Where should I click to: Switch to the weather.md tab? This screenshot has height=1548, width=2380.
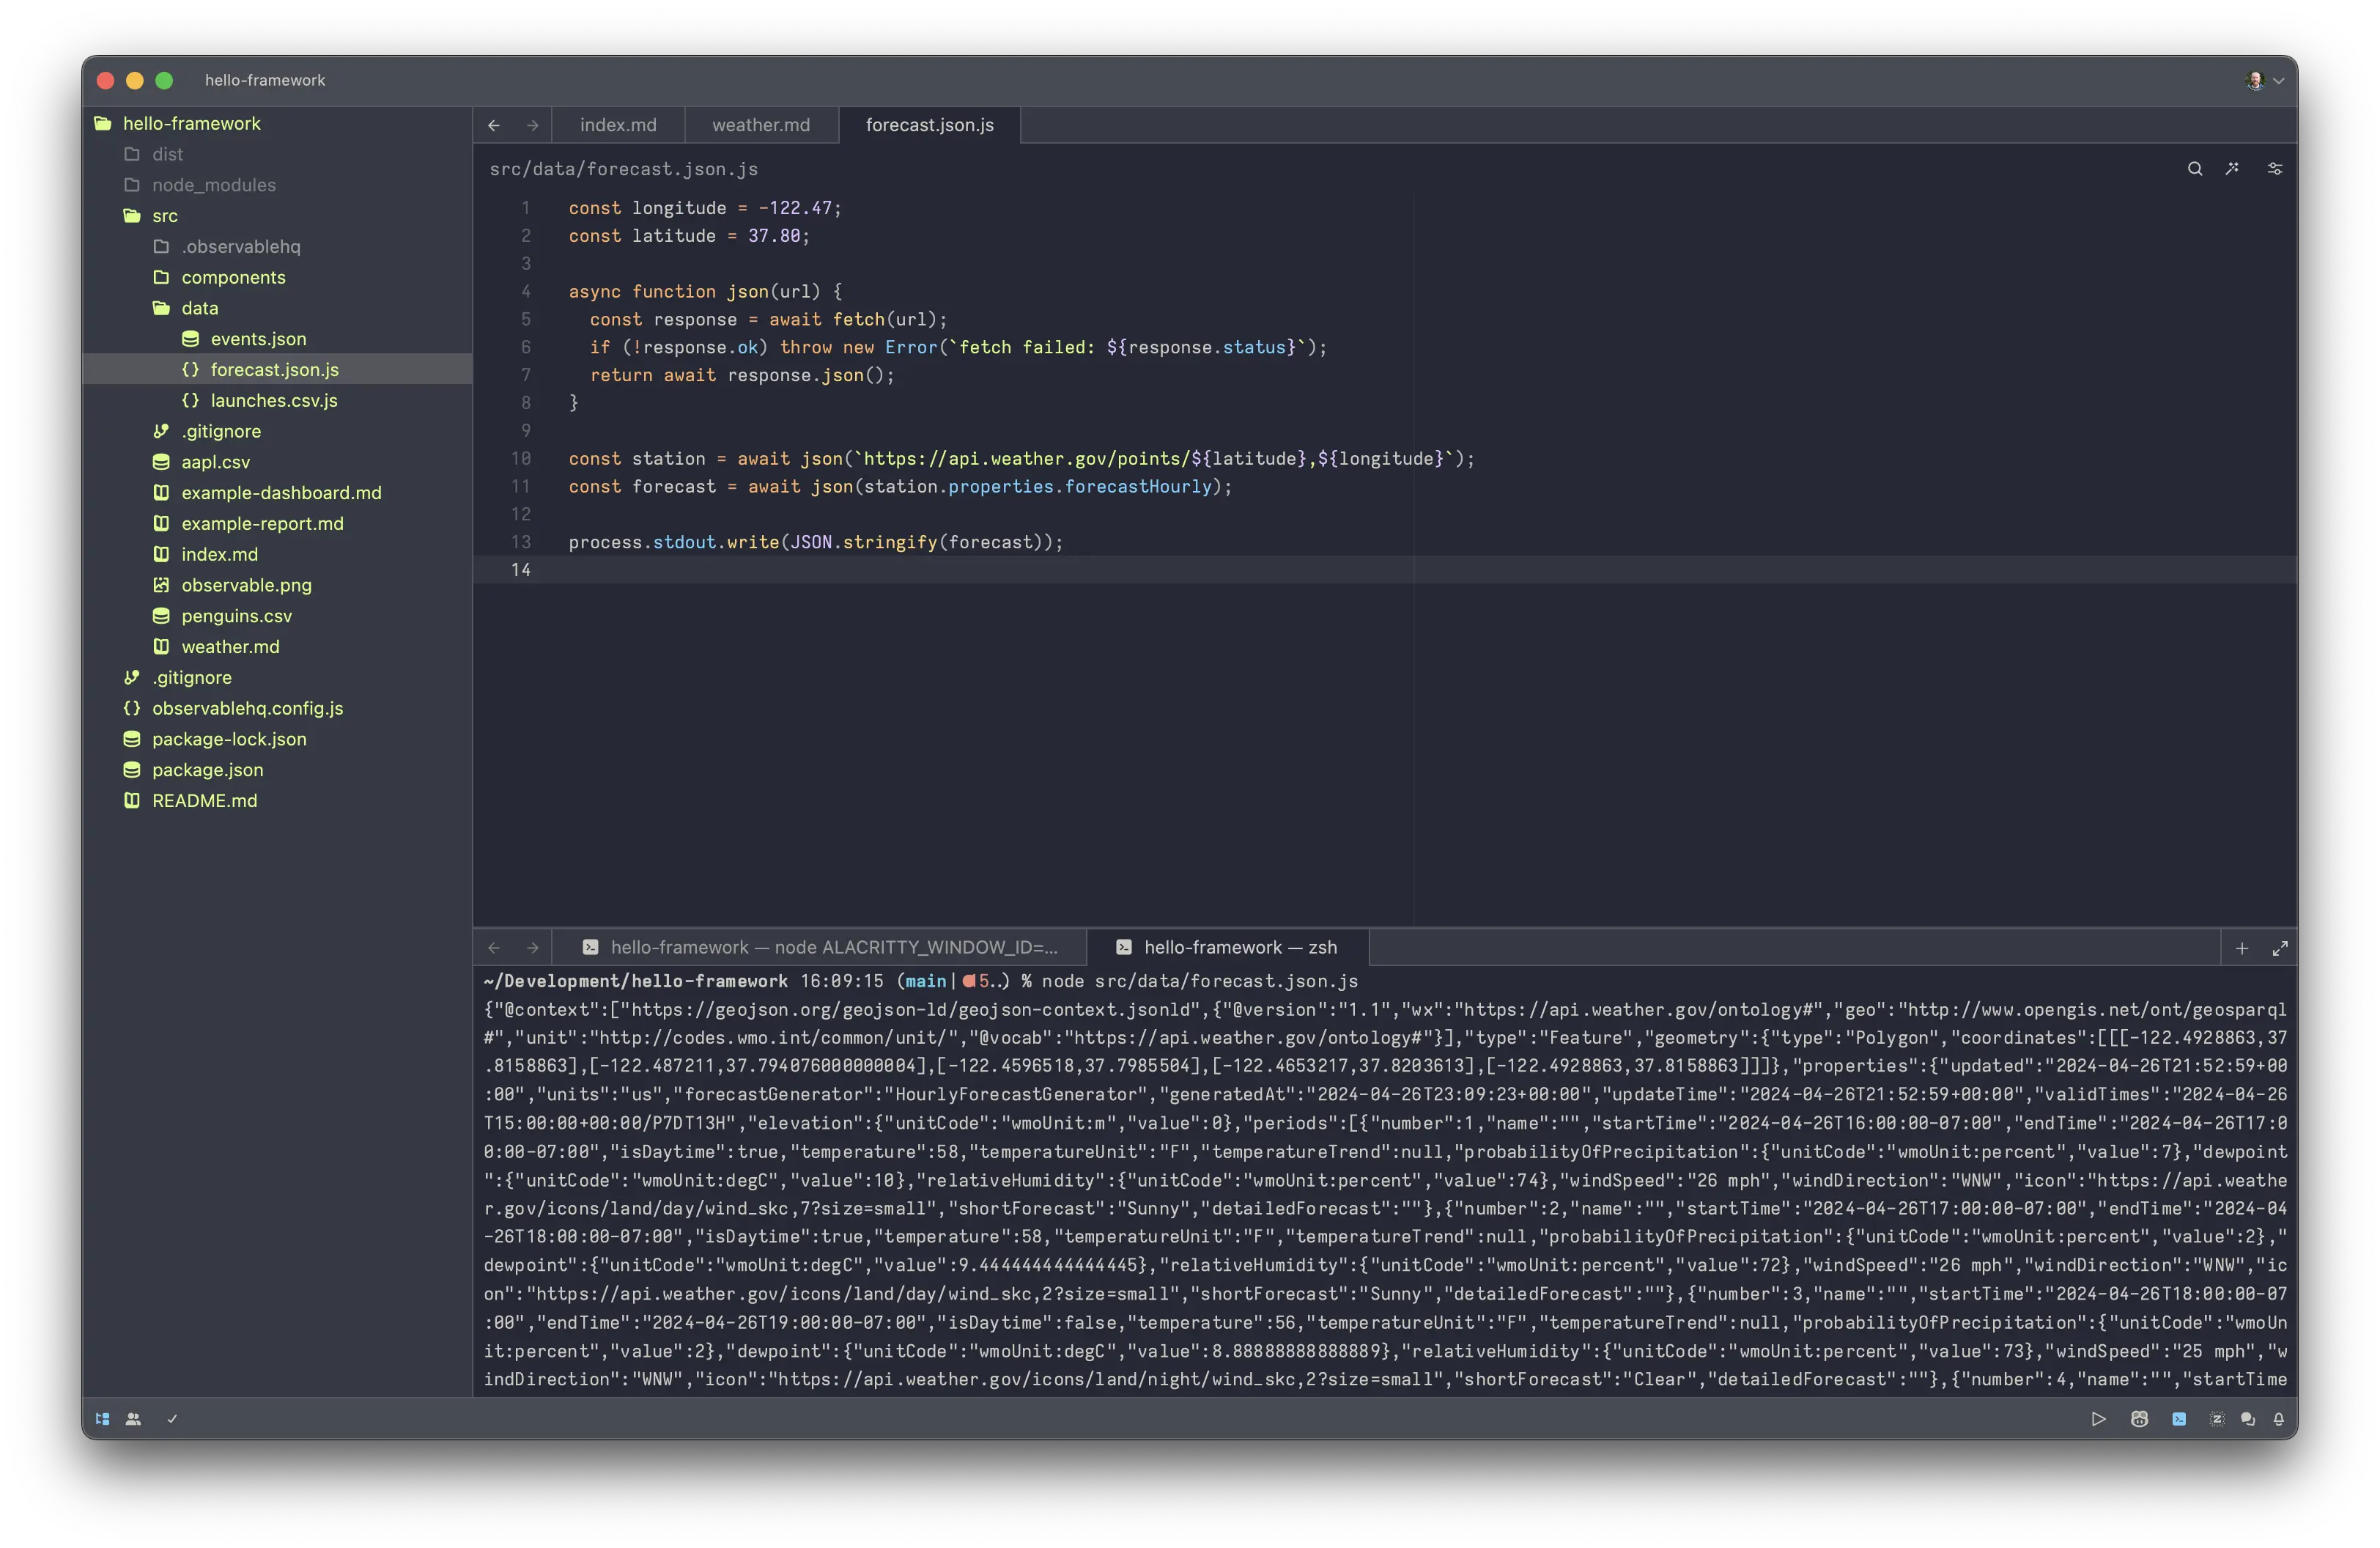pos(761,125)
